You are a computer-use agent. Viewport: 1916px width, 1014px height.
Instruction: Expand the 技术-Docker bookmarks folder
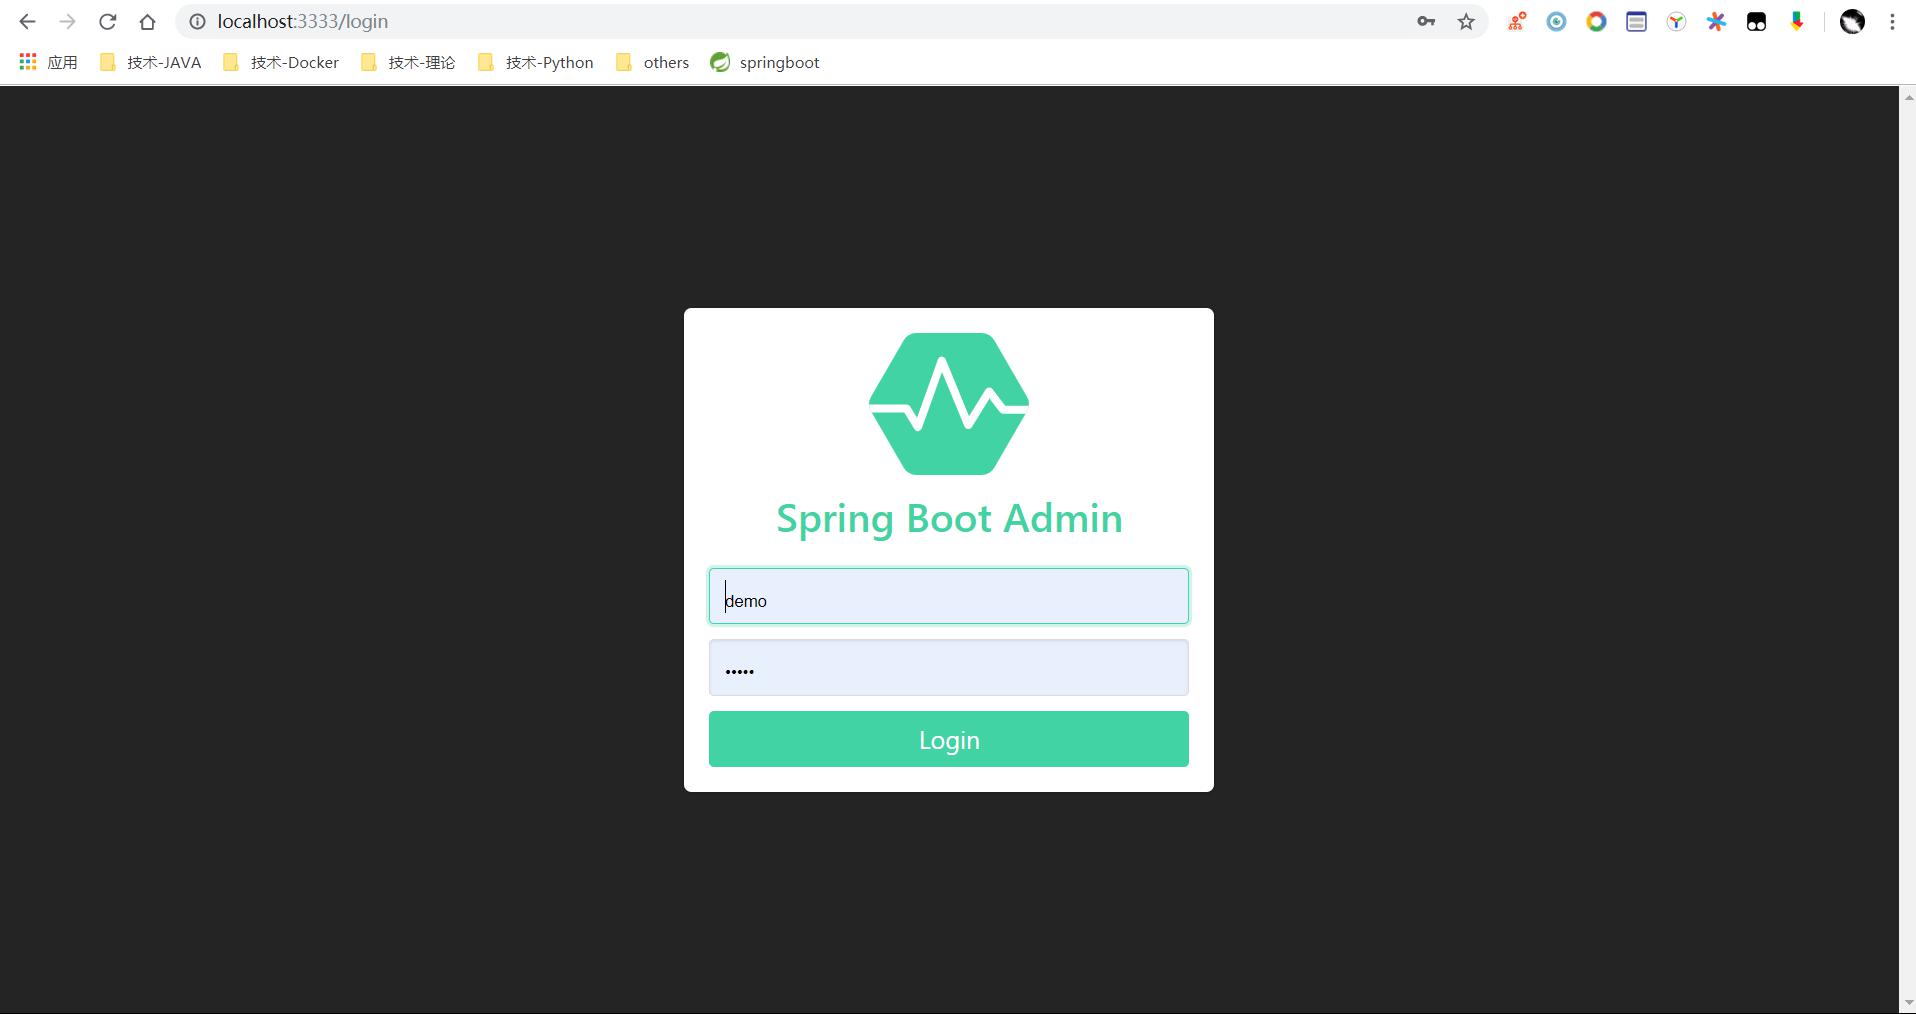(281, 62)
